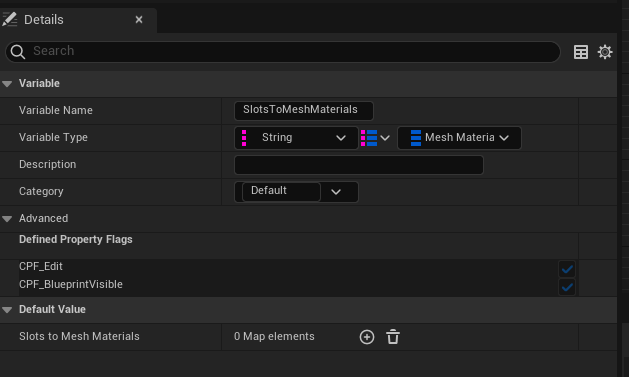629x377 pixels.
Task: Click the Search input field
Action: [x=283, y=52]
